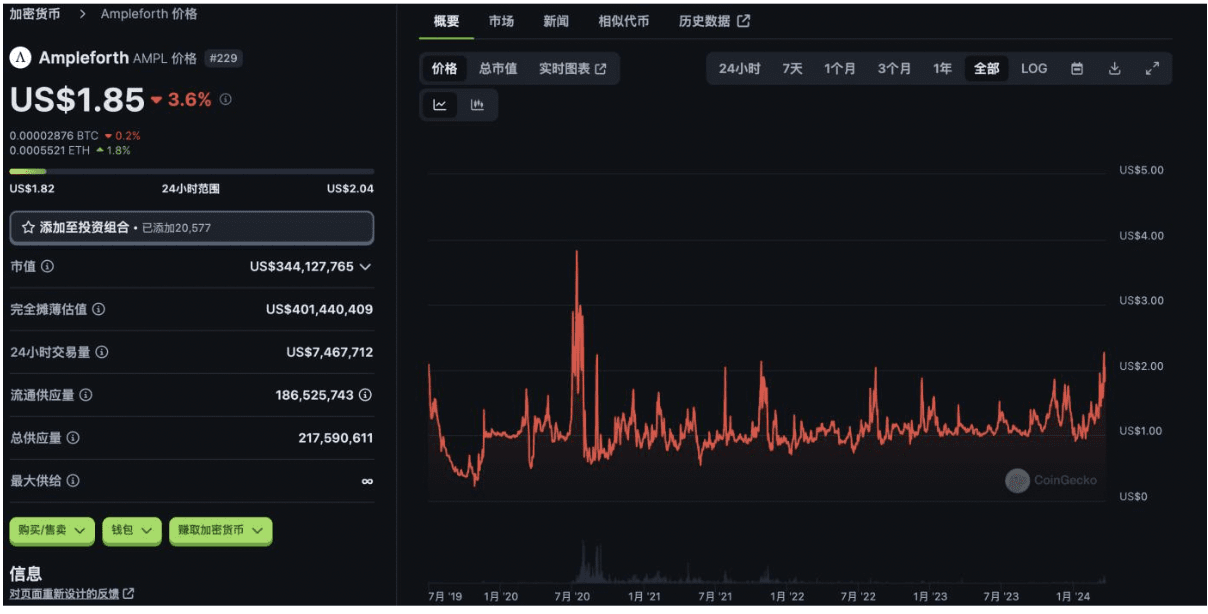
Task: Select 3个月 time range
Action: (x=894, y=69)
